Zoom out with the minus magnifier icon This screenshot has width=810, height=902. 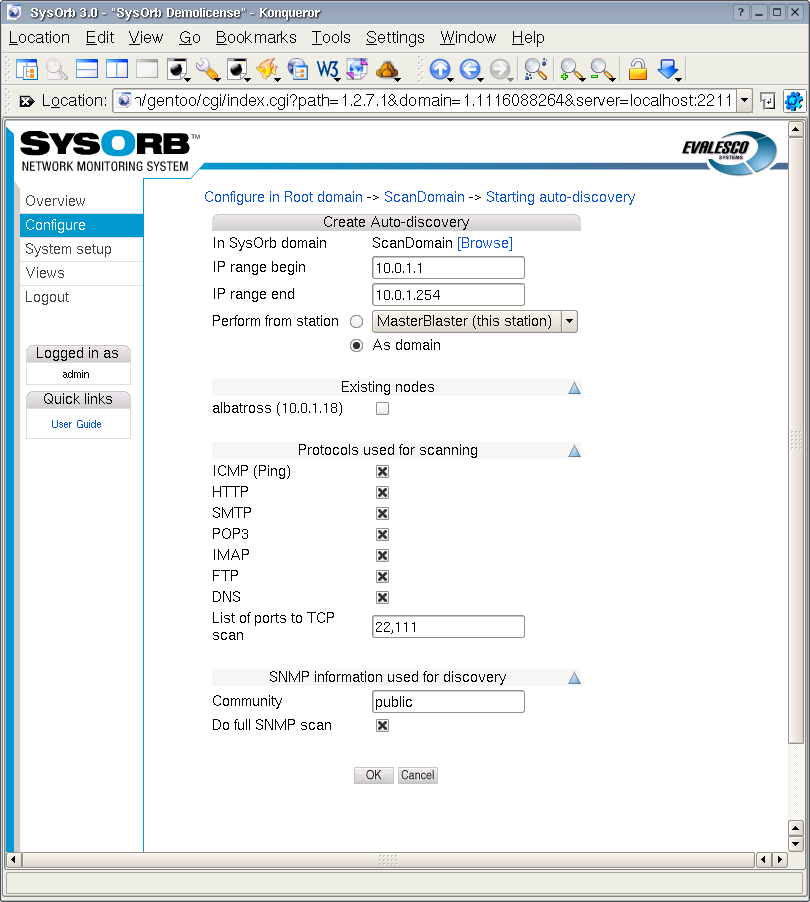(602, 70)
